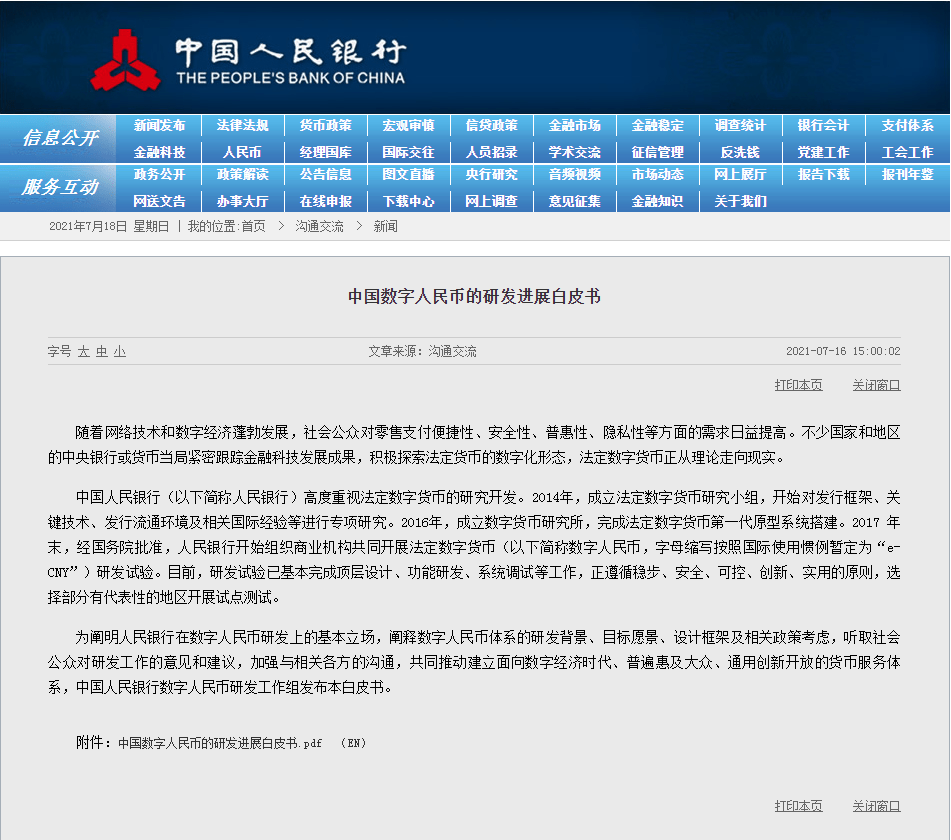The width and height of the screenshot is (951, 840).
Task: Set font size to 中
Action: 101,352
